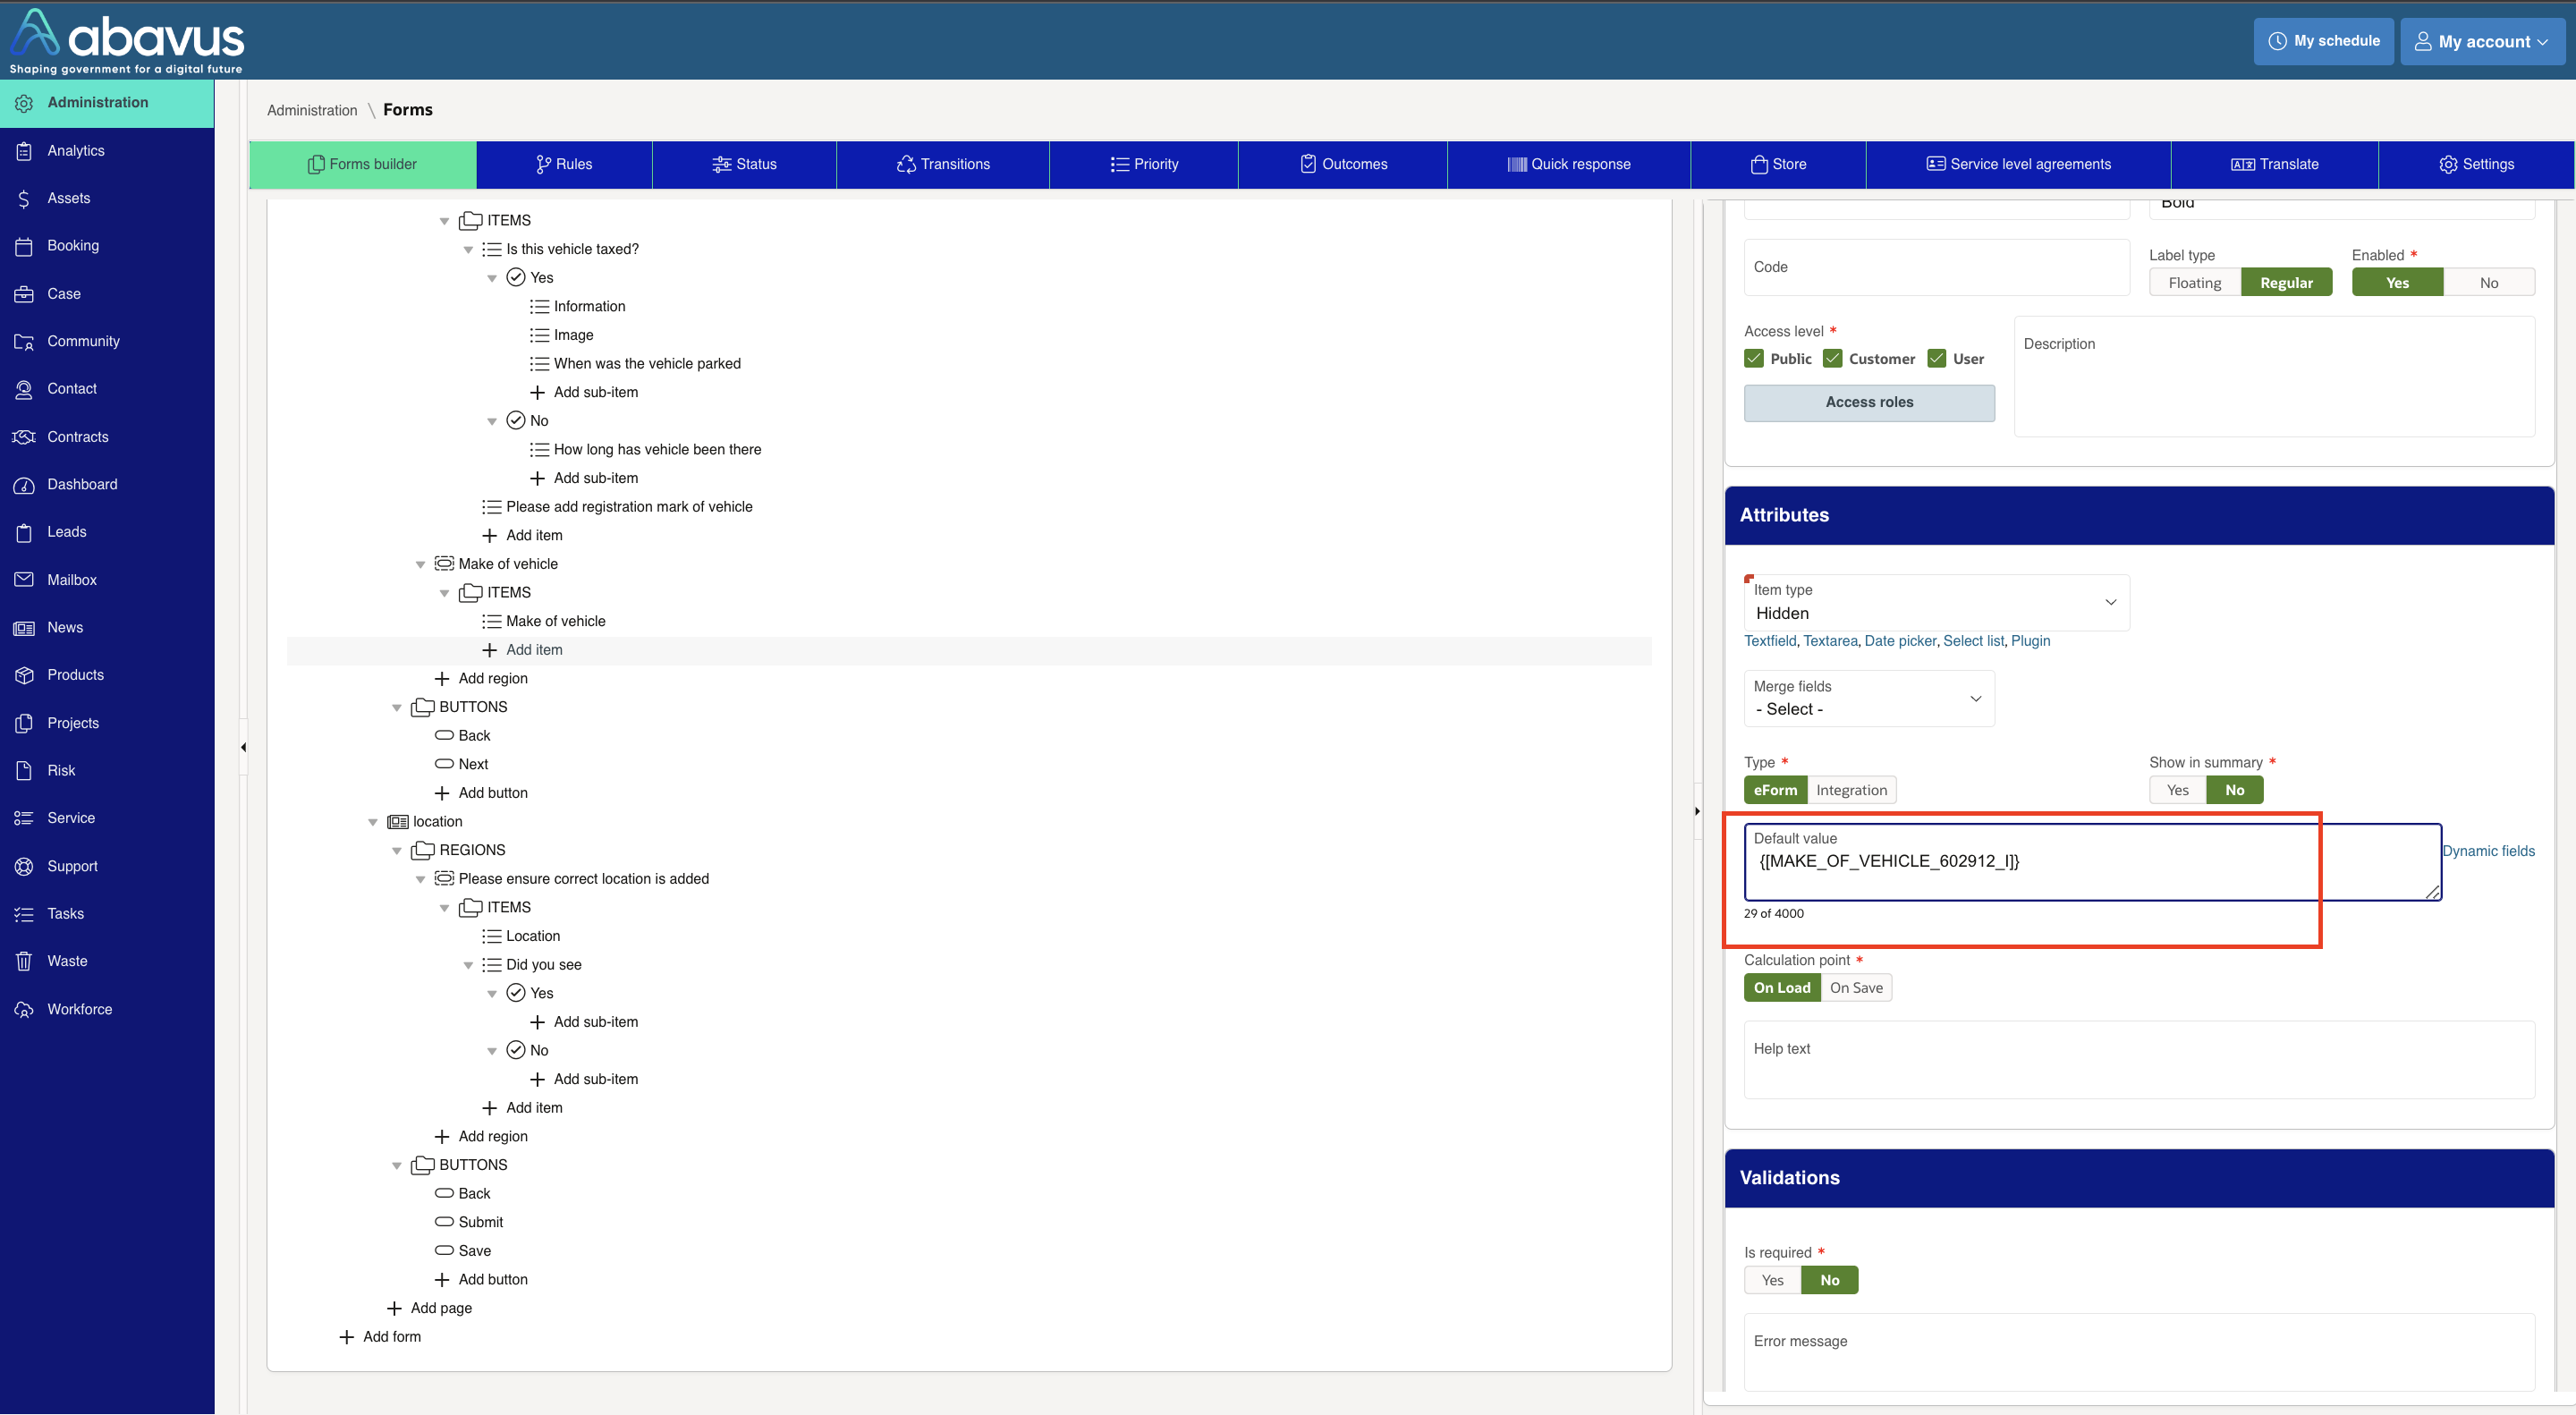Collapse the 'Is this vehicle taxed?' item

click(468, 250)
